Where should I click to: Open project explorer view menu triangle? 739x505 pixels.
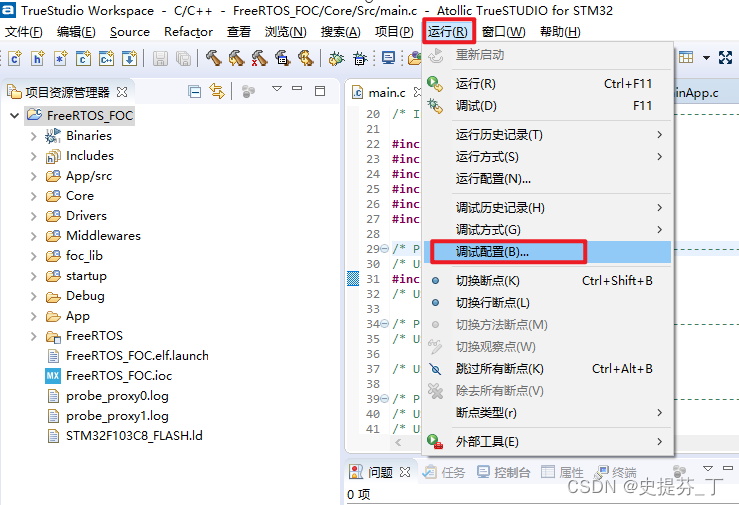(x=277, y=89)
